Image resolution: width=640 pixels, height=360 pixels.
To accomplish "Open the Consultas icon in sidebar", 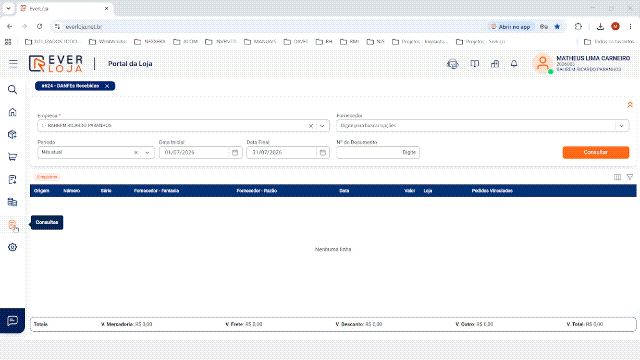I will pyautogui.click(x=13, y=224).
